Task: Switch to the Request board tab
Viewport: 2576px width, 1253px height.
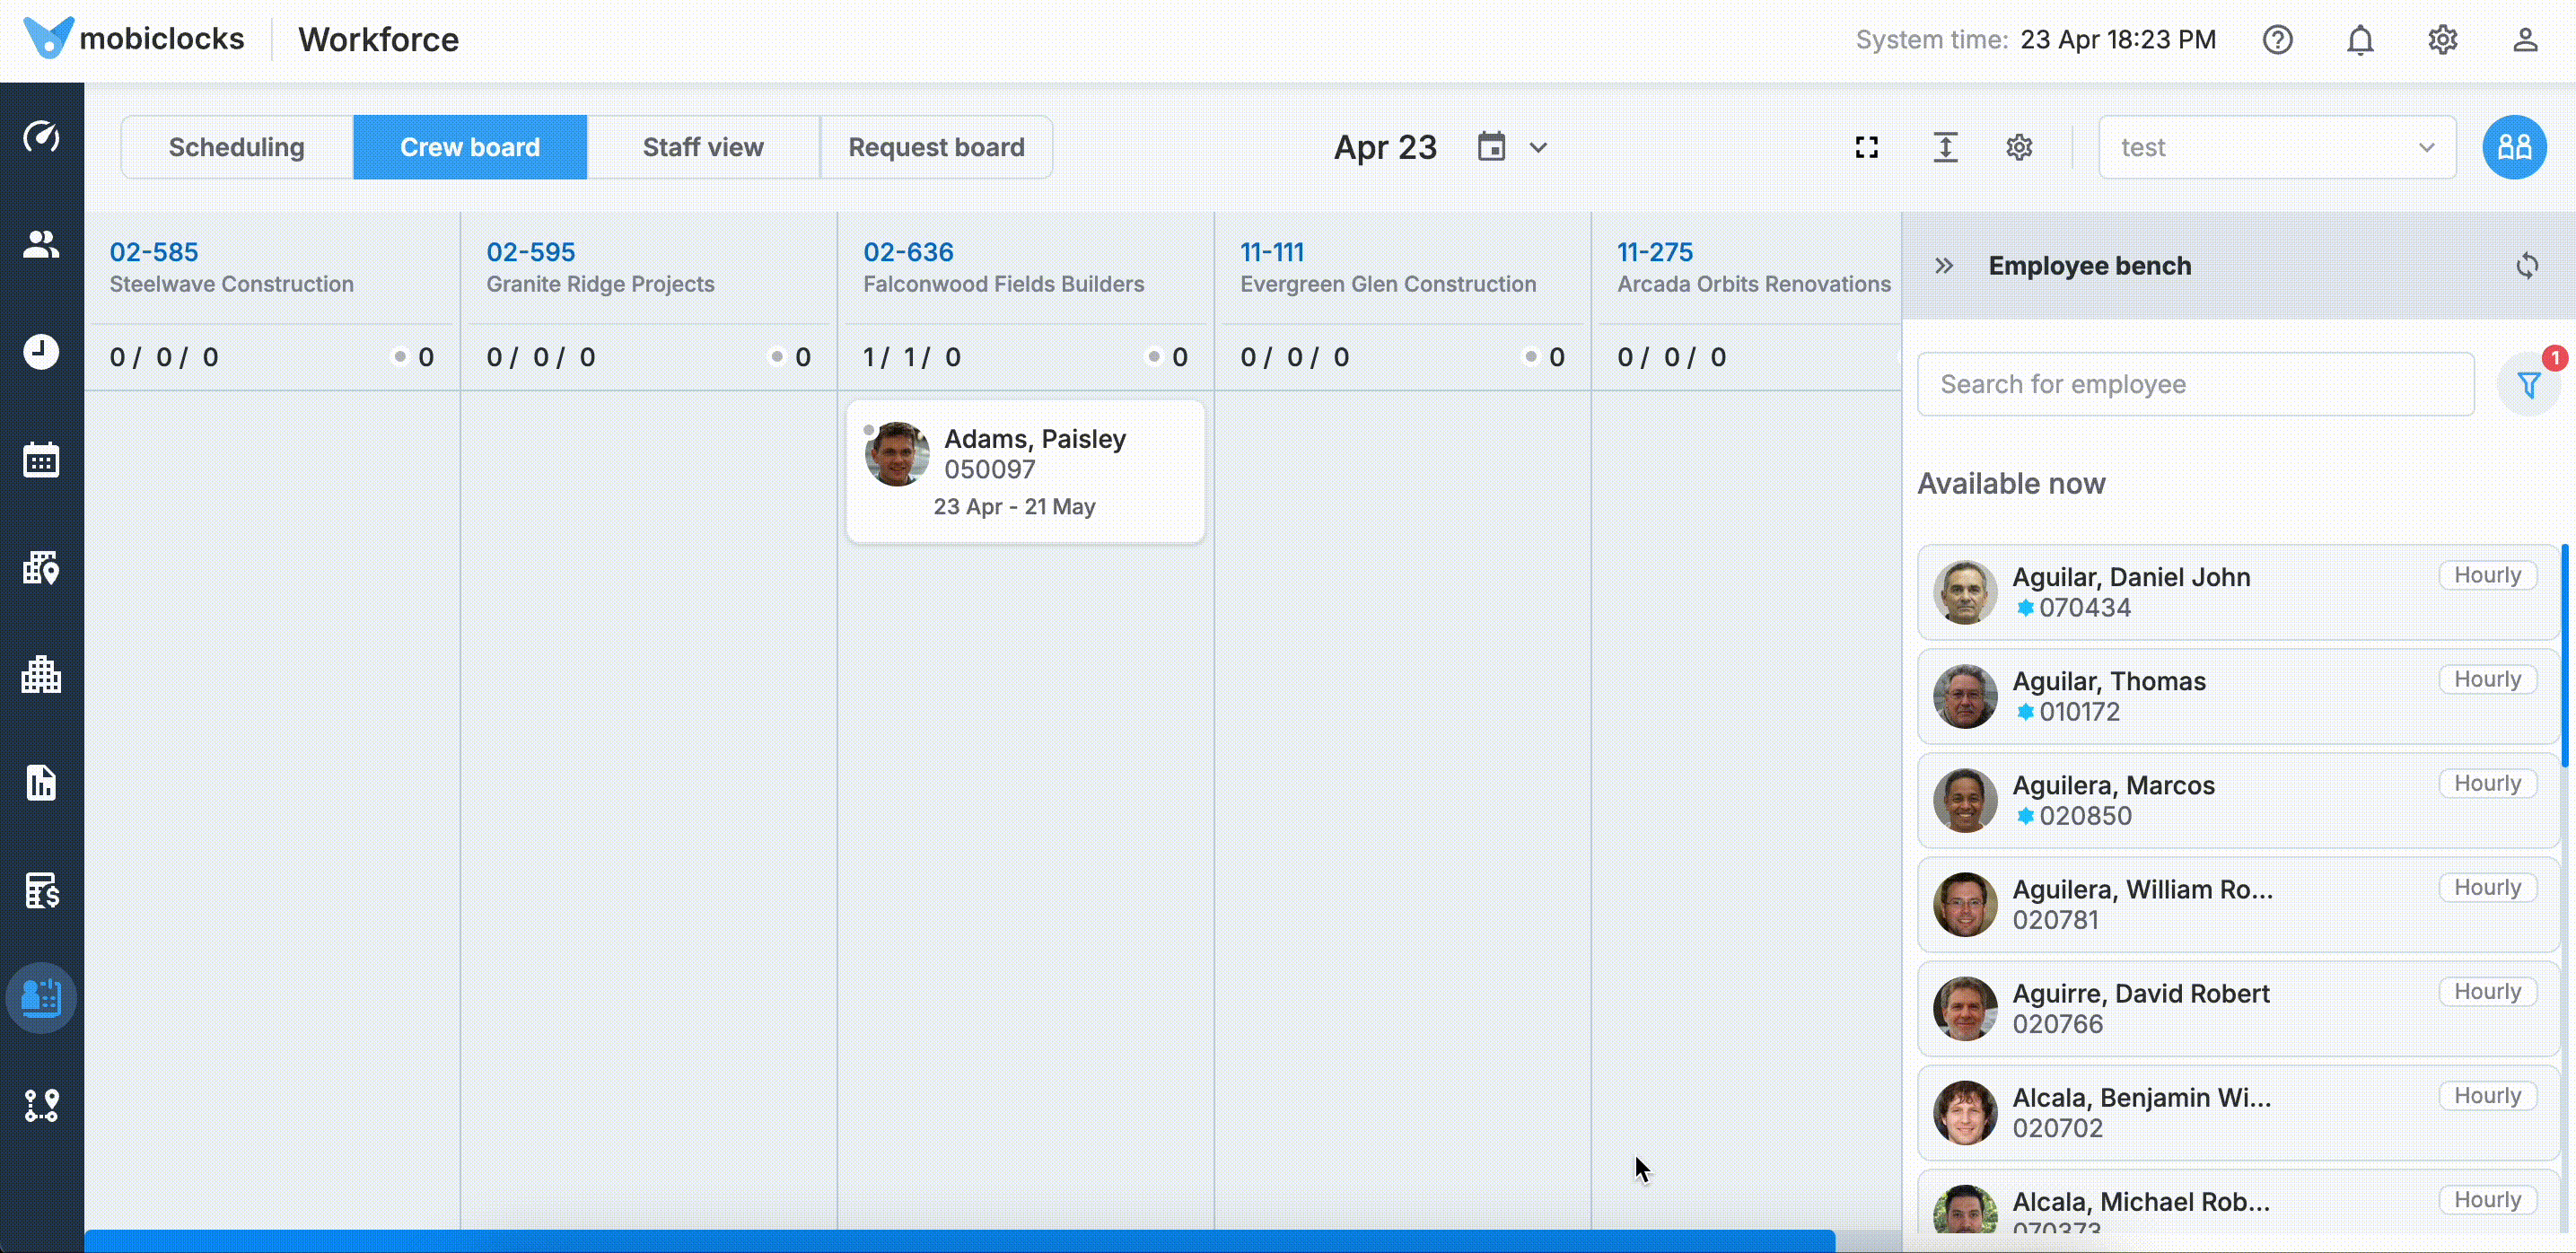Action: point(936,147)
